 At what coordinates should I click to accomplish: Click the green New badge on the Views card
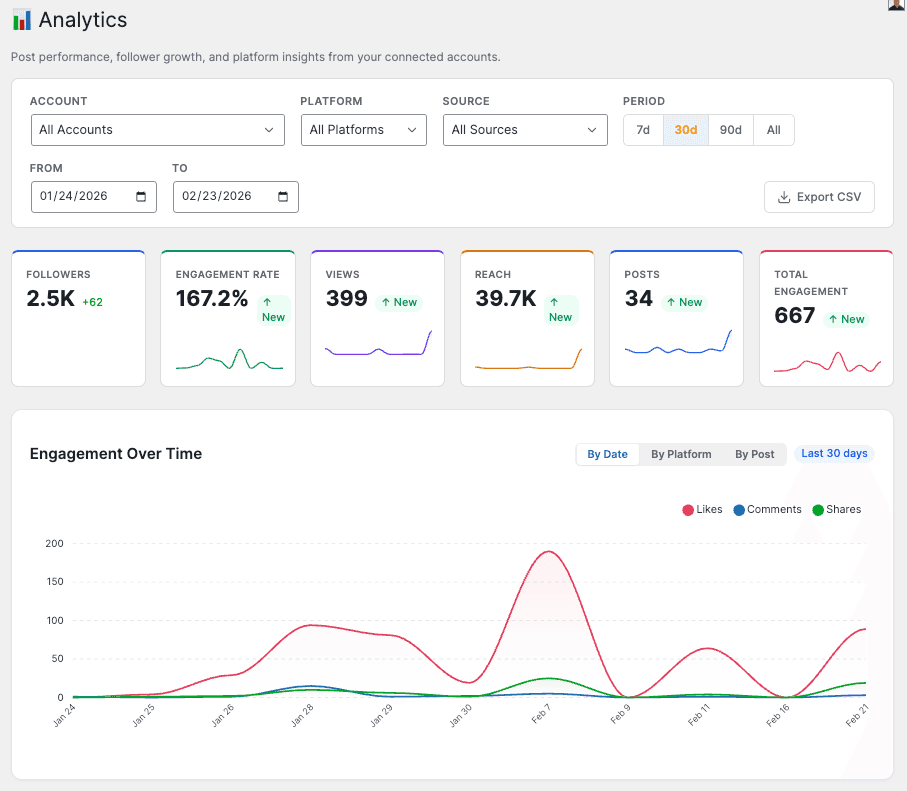(399, 301)
